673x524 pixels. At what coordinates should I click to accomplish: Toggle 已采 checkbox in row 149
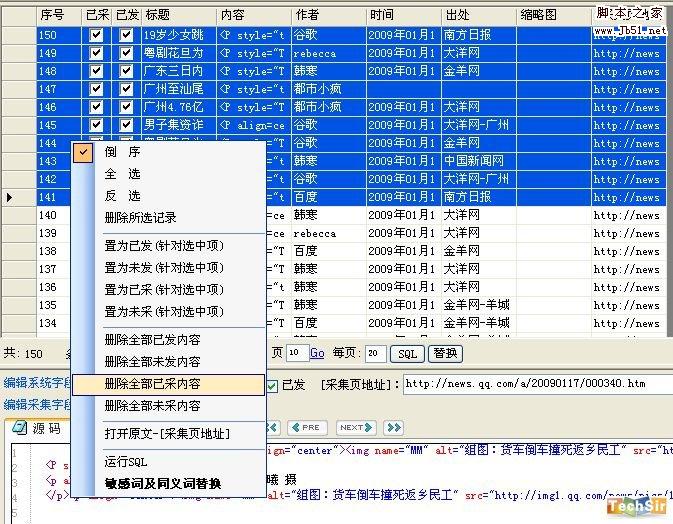tap(96, 53)
